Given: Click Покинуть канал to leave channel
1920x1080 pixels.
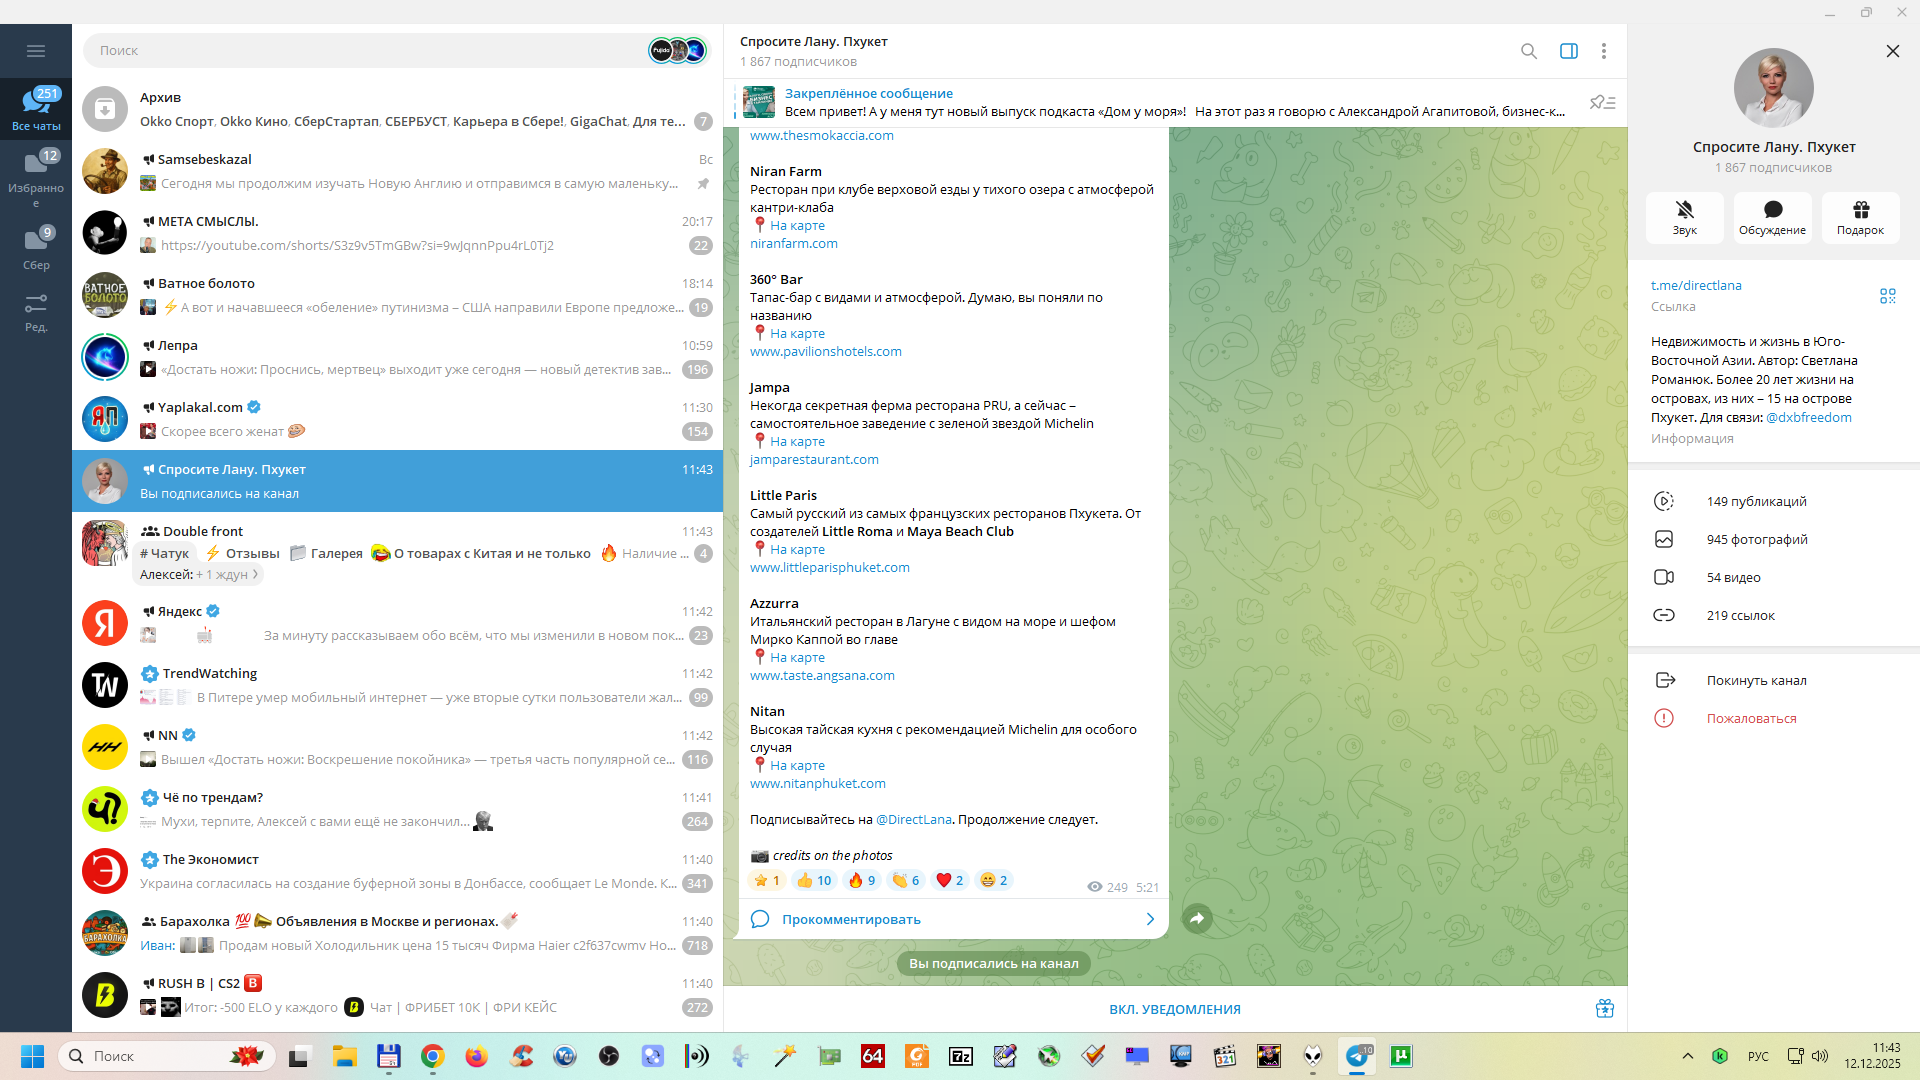Looking at the screenshot, I should pos(1756,680).
